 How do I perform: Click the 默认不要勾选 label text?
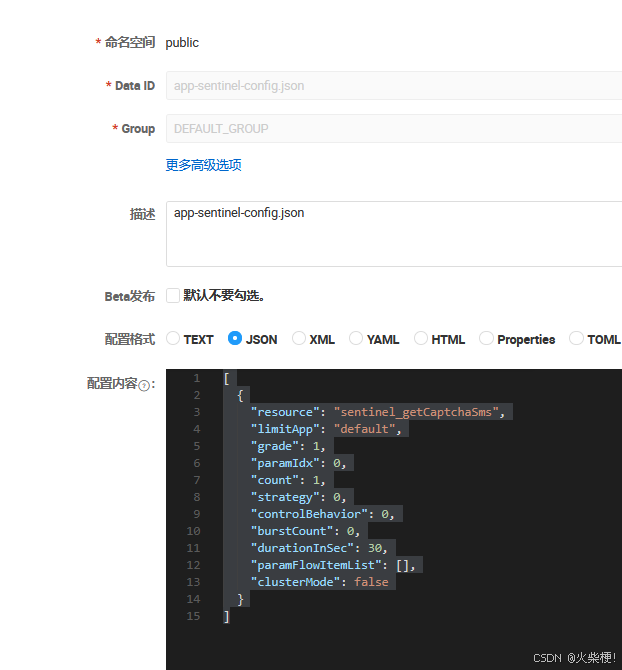pyautogui.click(x=224, y=295)
